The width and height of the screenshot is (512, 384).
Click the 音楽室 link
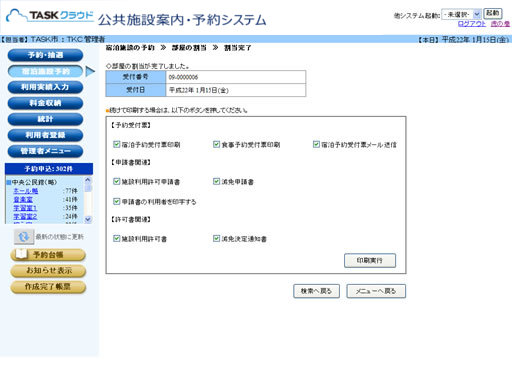(23, 199)
